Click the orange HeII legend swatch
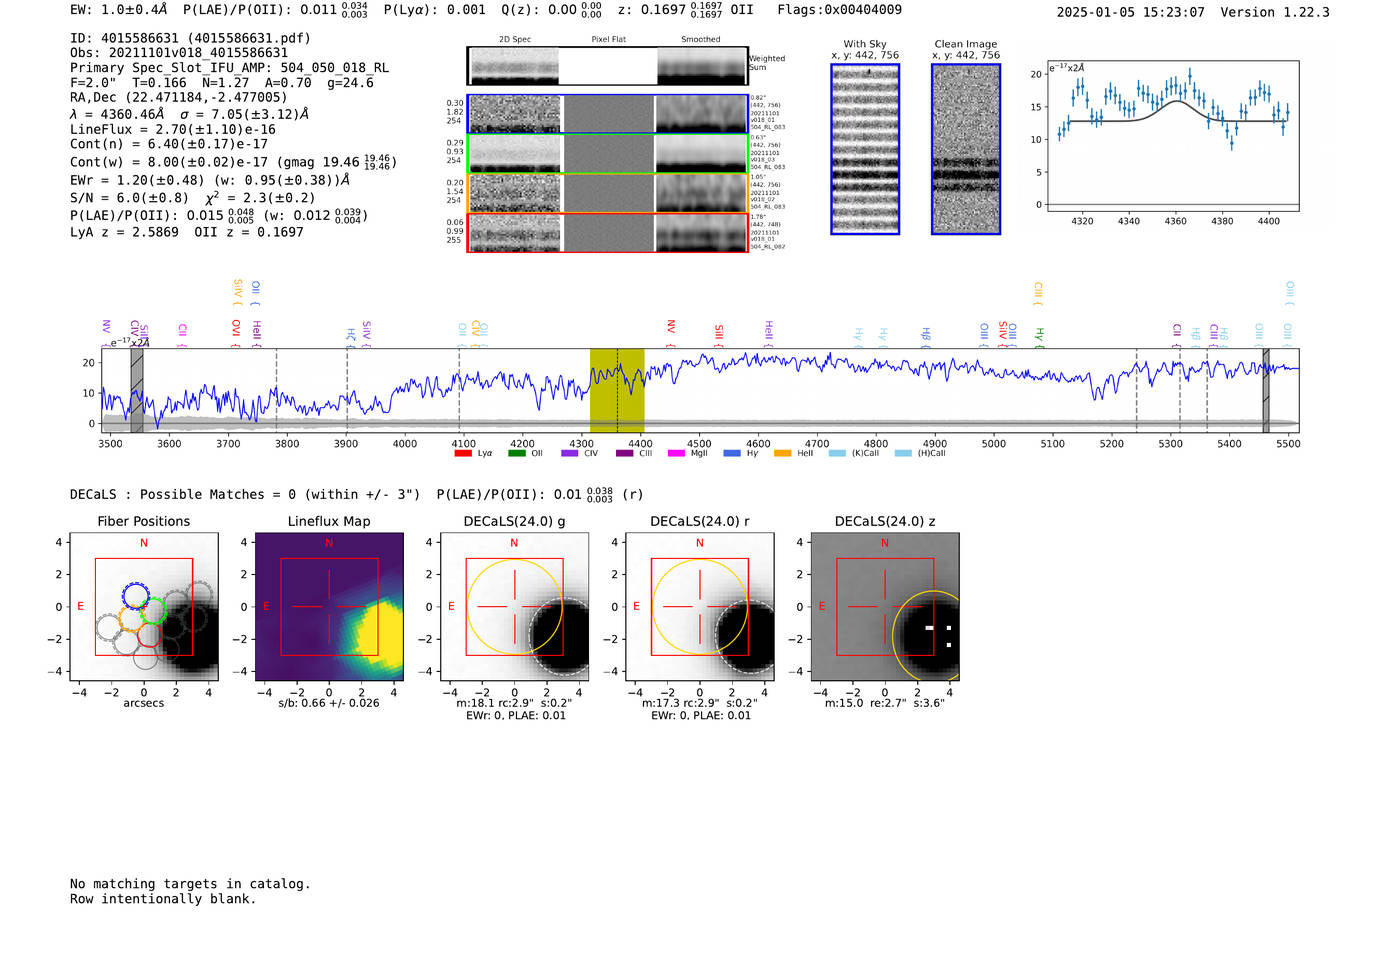The height and width of the screenshot is (953, 1400). (x=782, y=453)
